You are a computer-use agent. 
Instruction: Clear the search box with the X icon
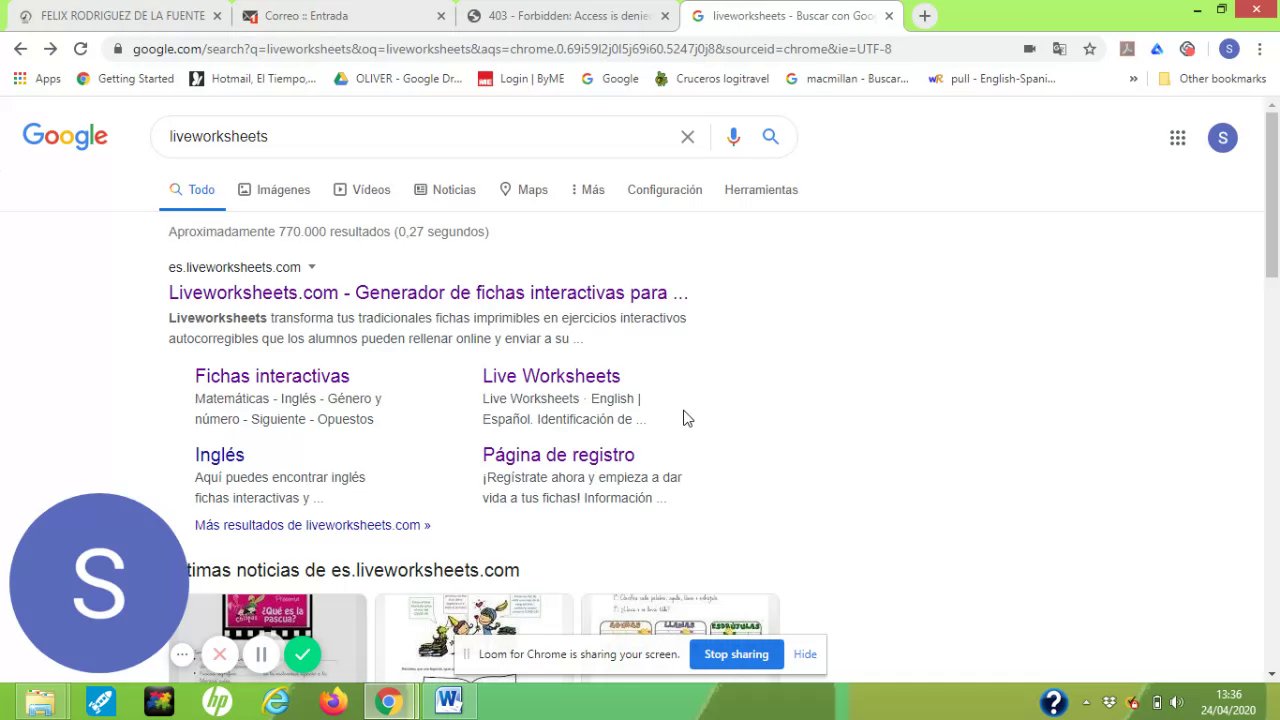click(x=687, y=137)
